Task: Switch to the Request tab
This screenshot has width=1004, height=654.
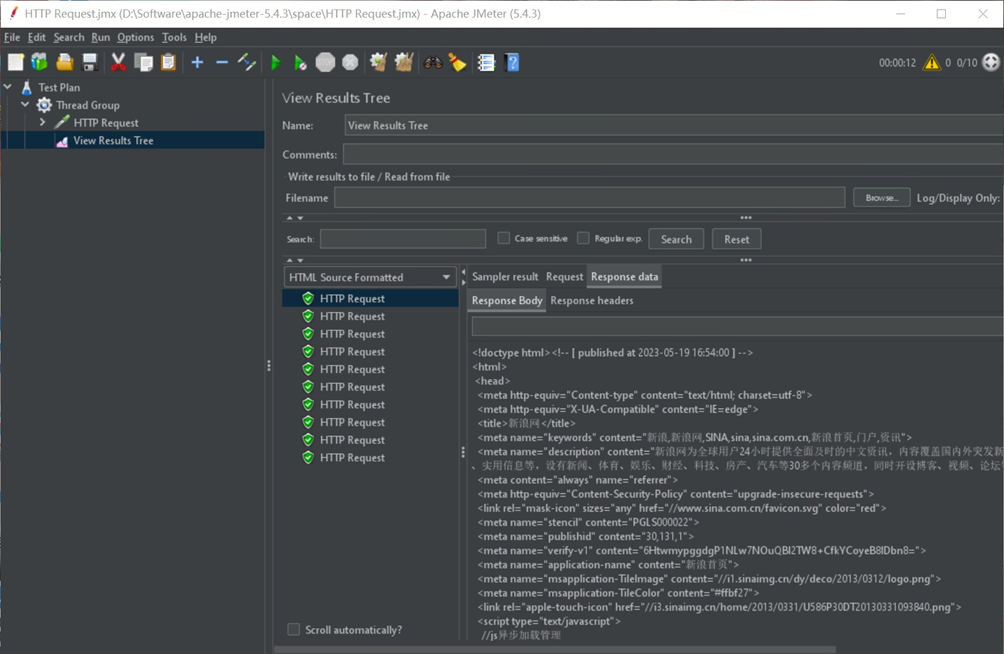Action: [564, 277]
